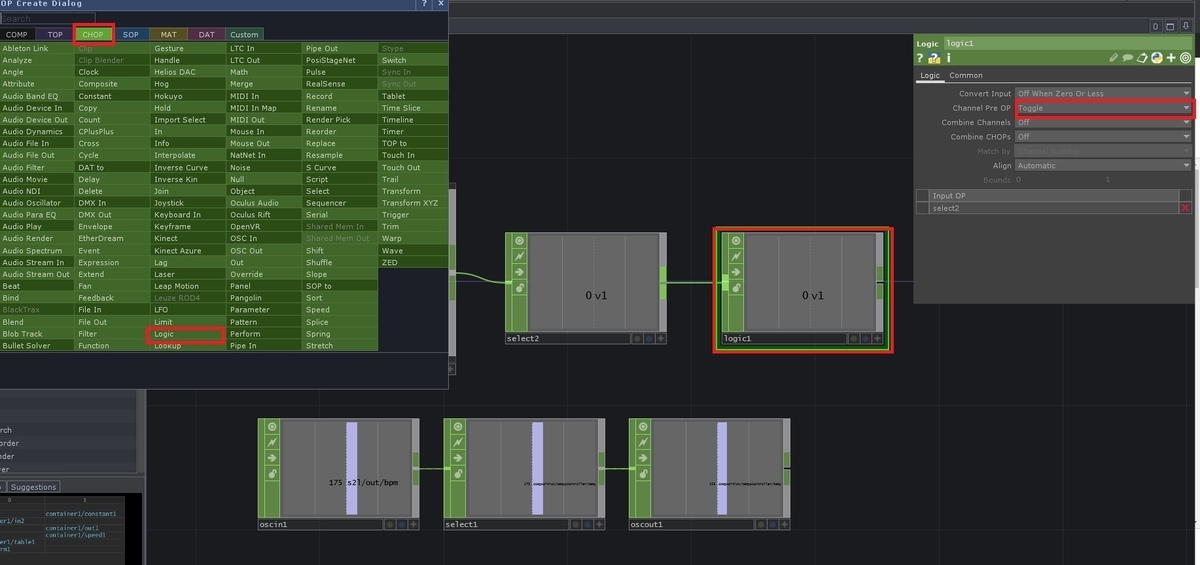1200x565 pixels.
Task: Choose the OSC In operator
Action: click(x=265, y=238)
